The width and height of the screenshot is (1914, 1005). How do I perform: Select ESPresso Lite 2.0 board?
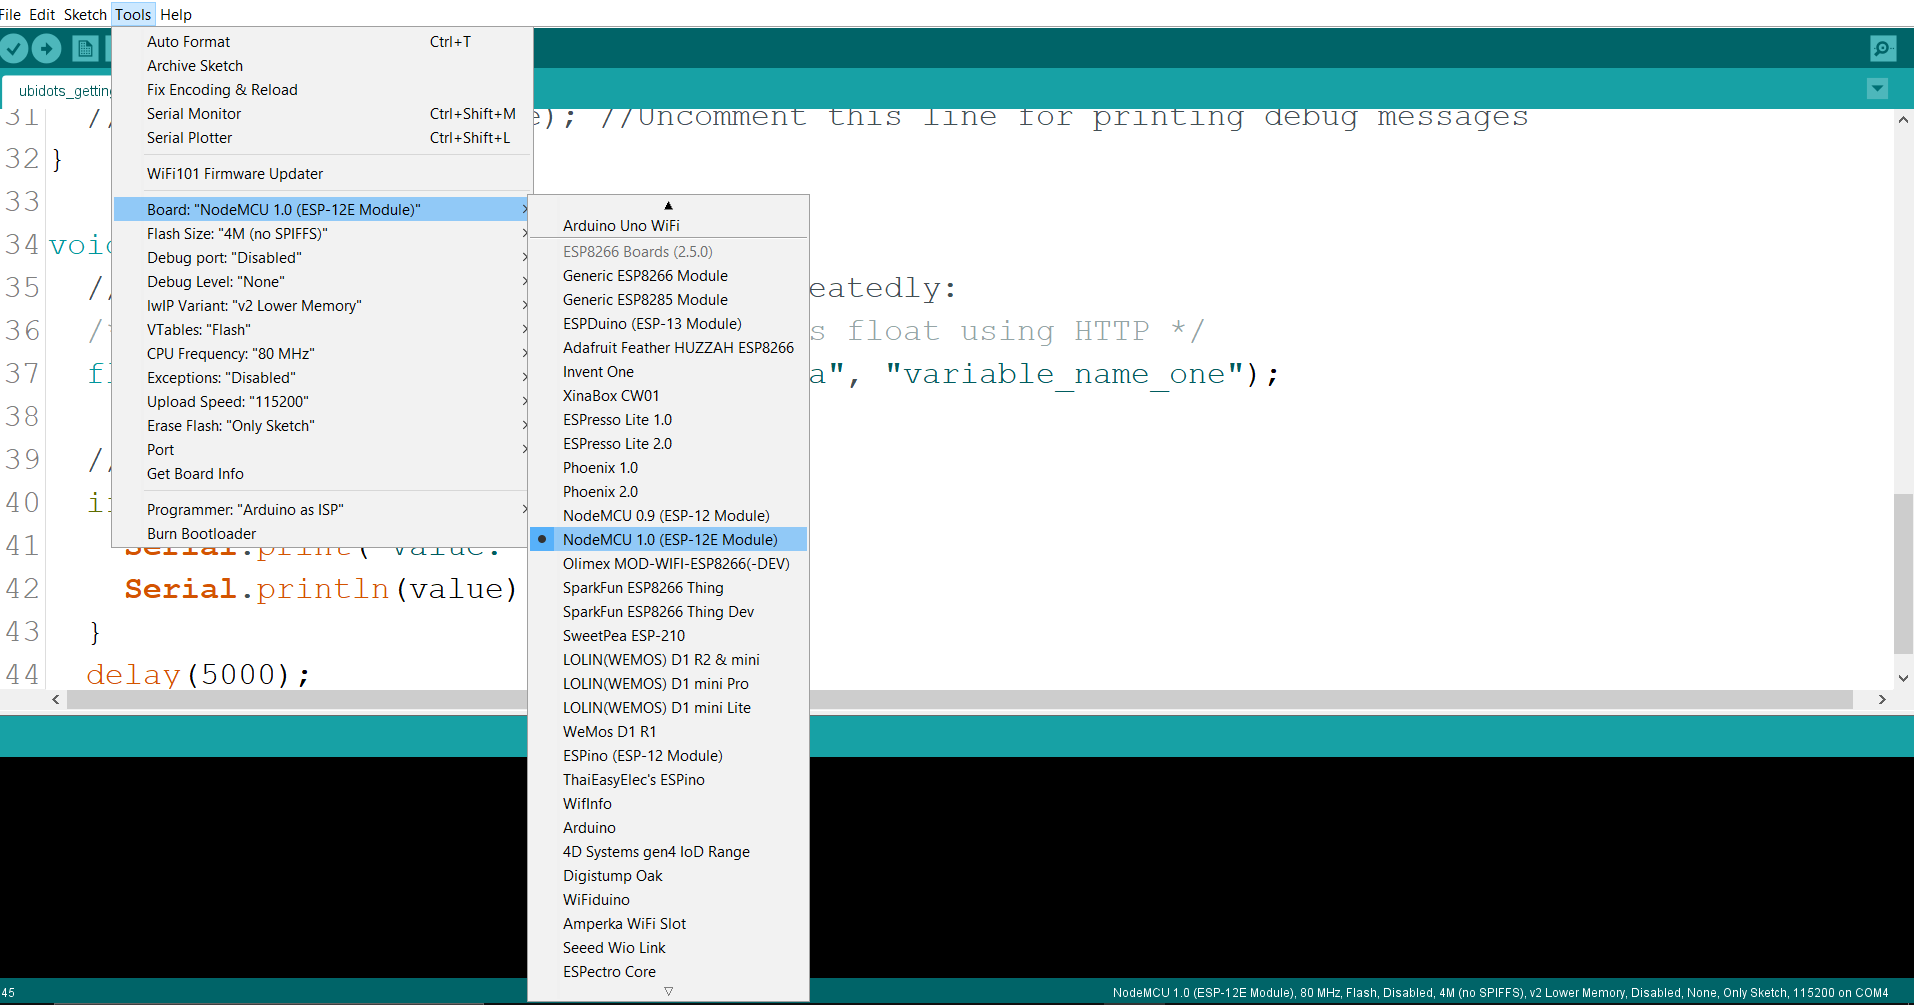[x=668, y=444]
